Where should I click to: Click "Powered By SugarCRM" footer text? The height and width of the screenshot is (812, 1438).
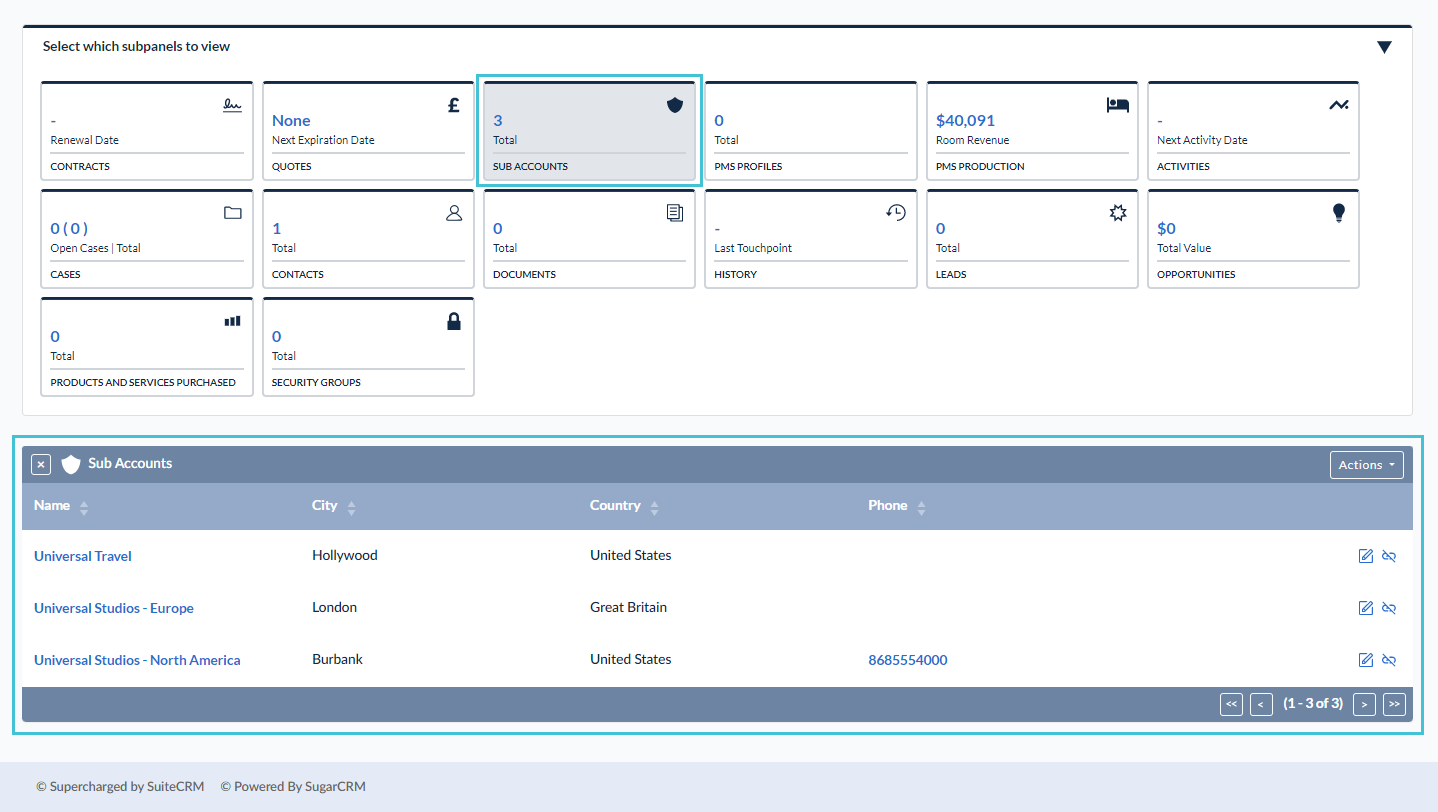[x=293, y=786]
